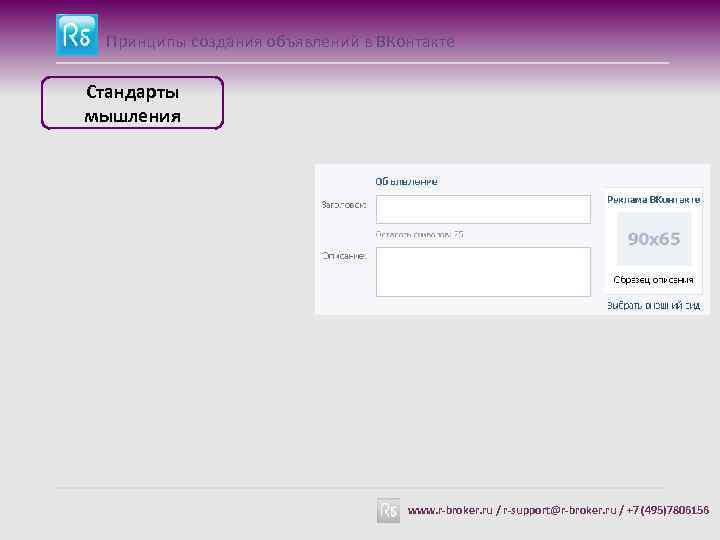Open the Реклама ВКонтакте preview title link
This screenshot has height=540, width=720.
click(x=653, y=200)
